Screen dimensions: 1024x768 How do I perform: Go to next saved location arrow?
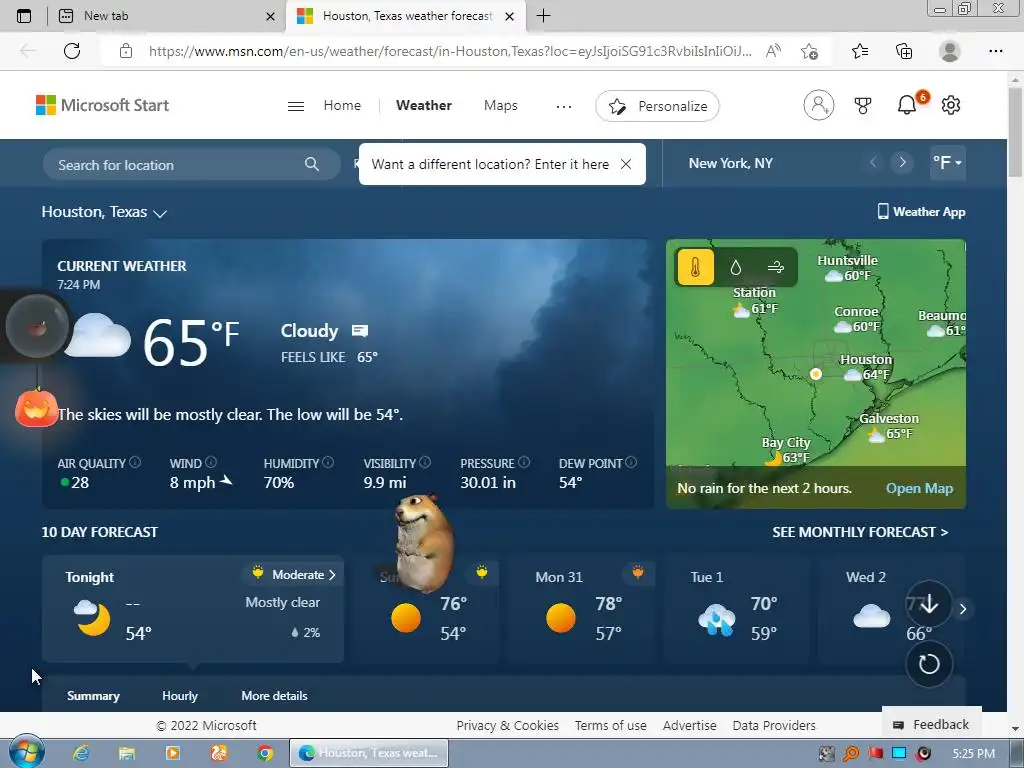(903, 162)
